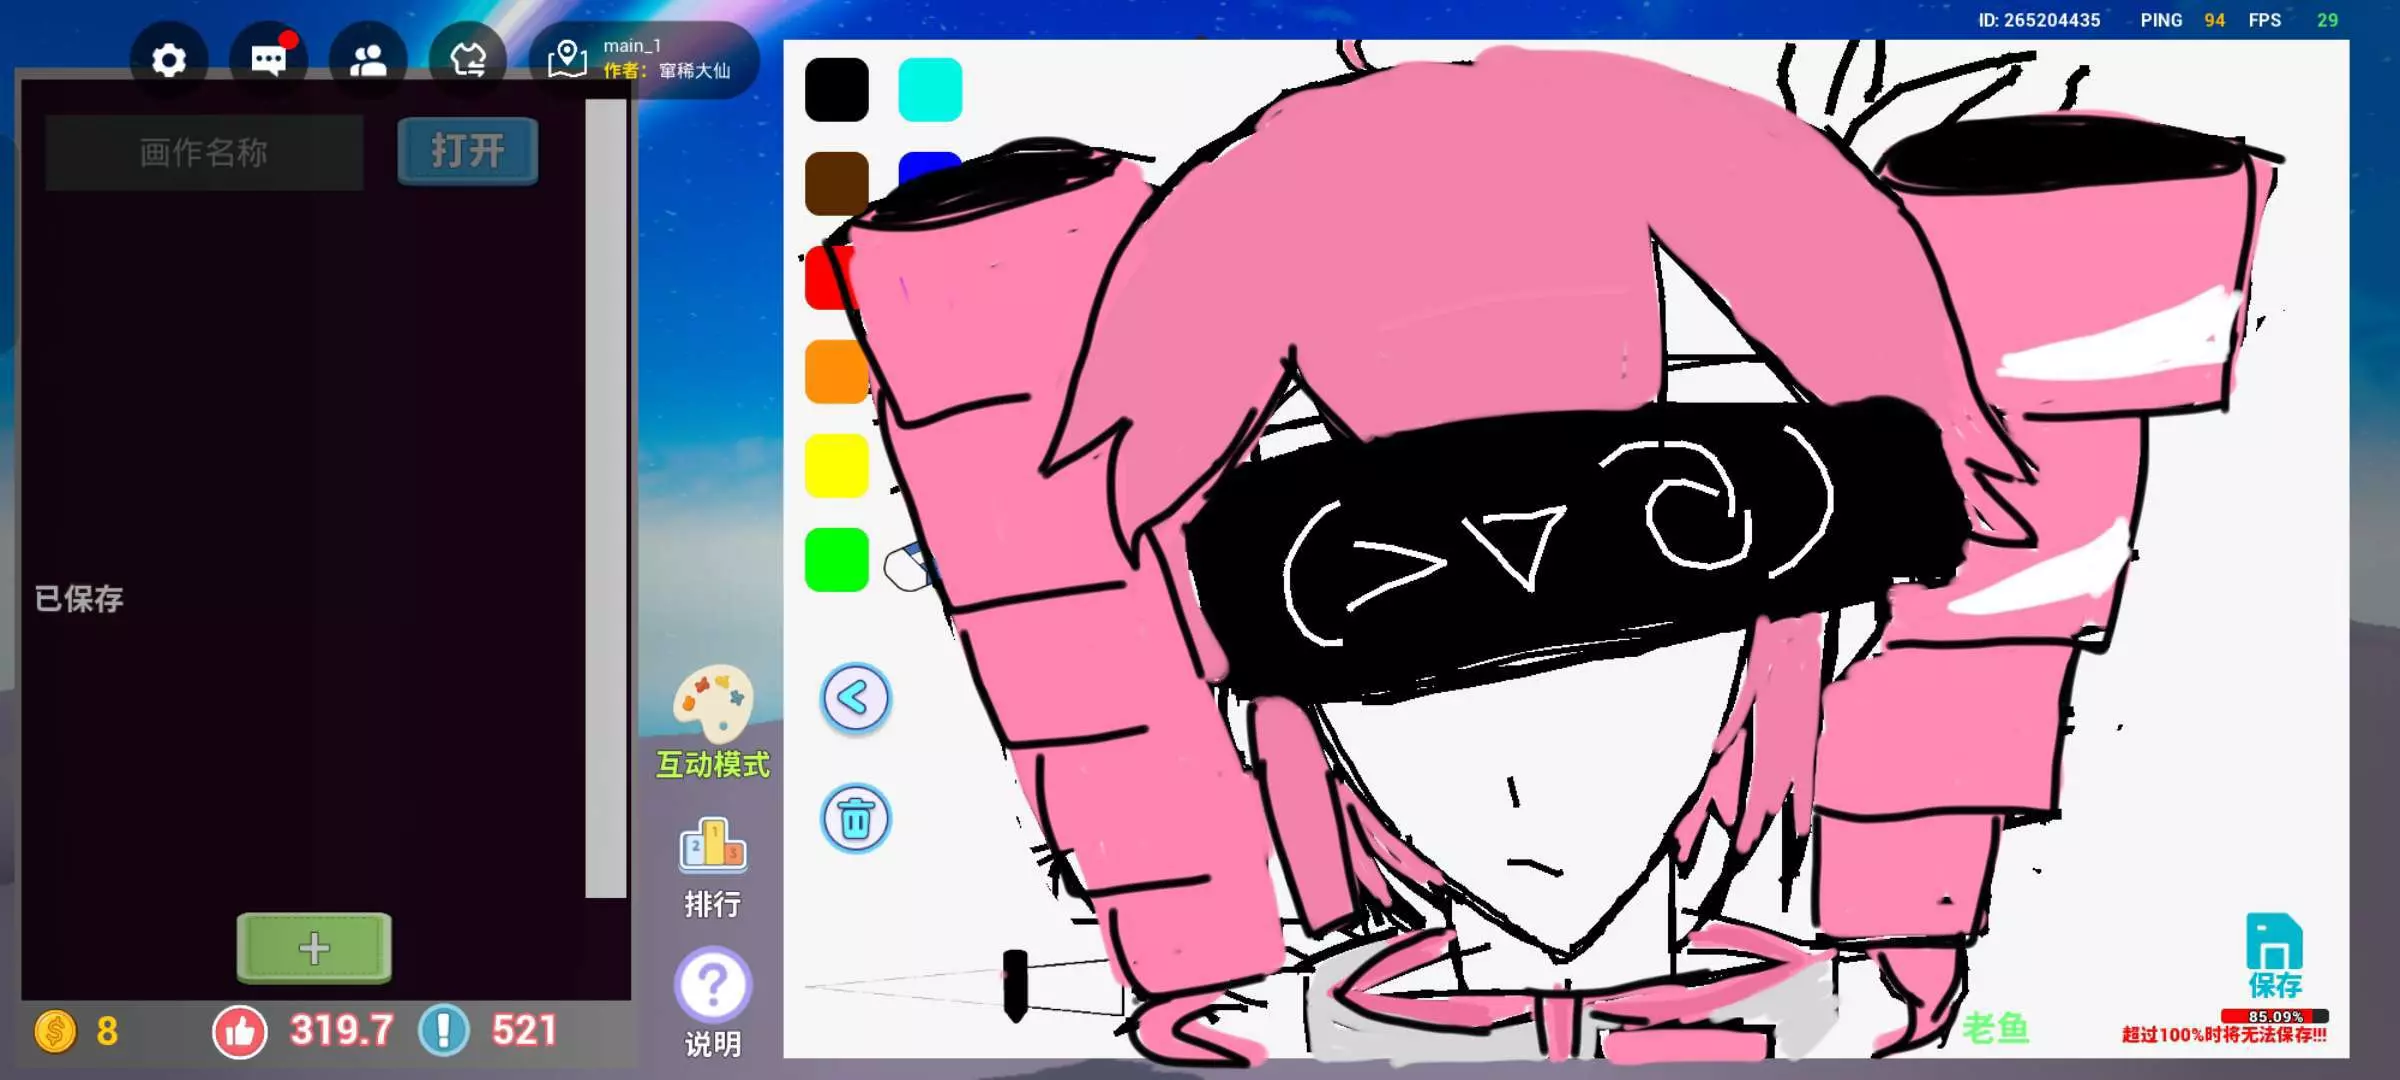Open the settings gear icon
Image resolution: width=2400 pixels, height=1080 pixels.
click(x=169, y=61)
